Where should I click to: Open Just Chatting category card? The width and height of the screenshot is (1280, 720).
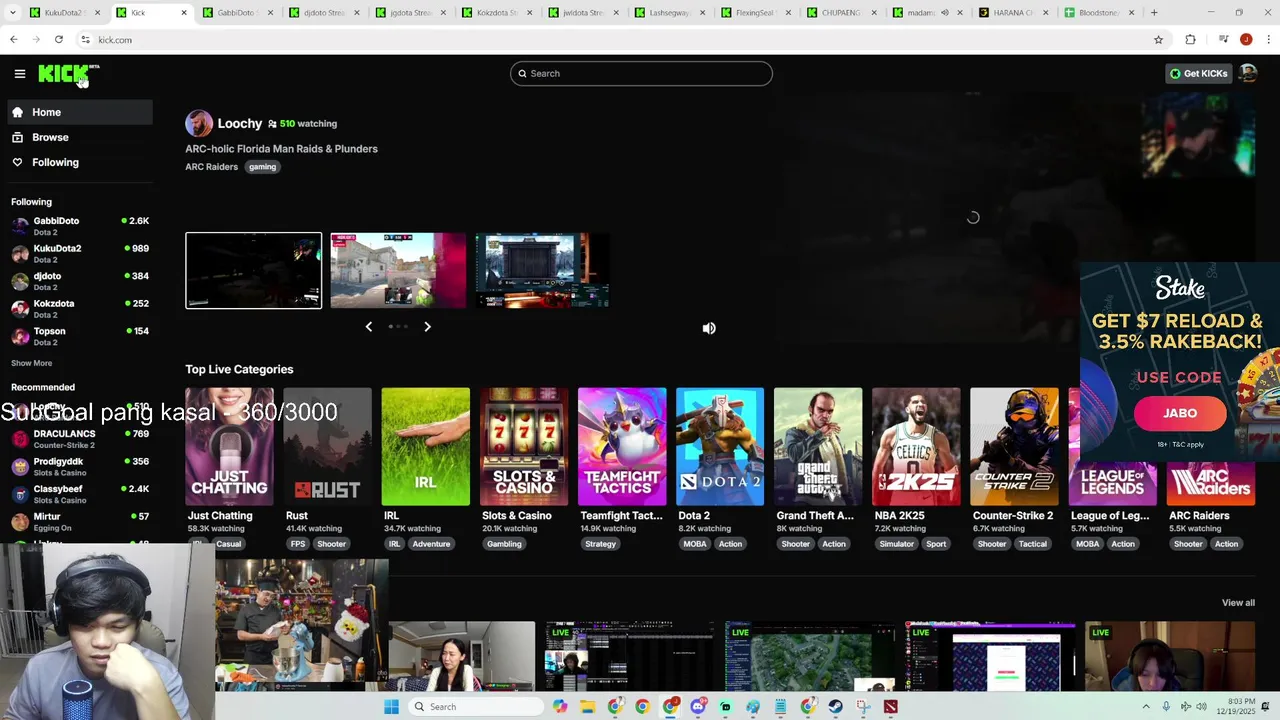click(229, 447)
